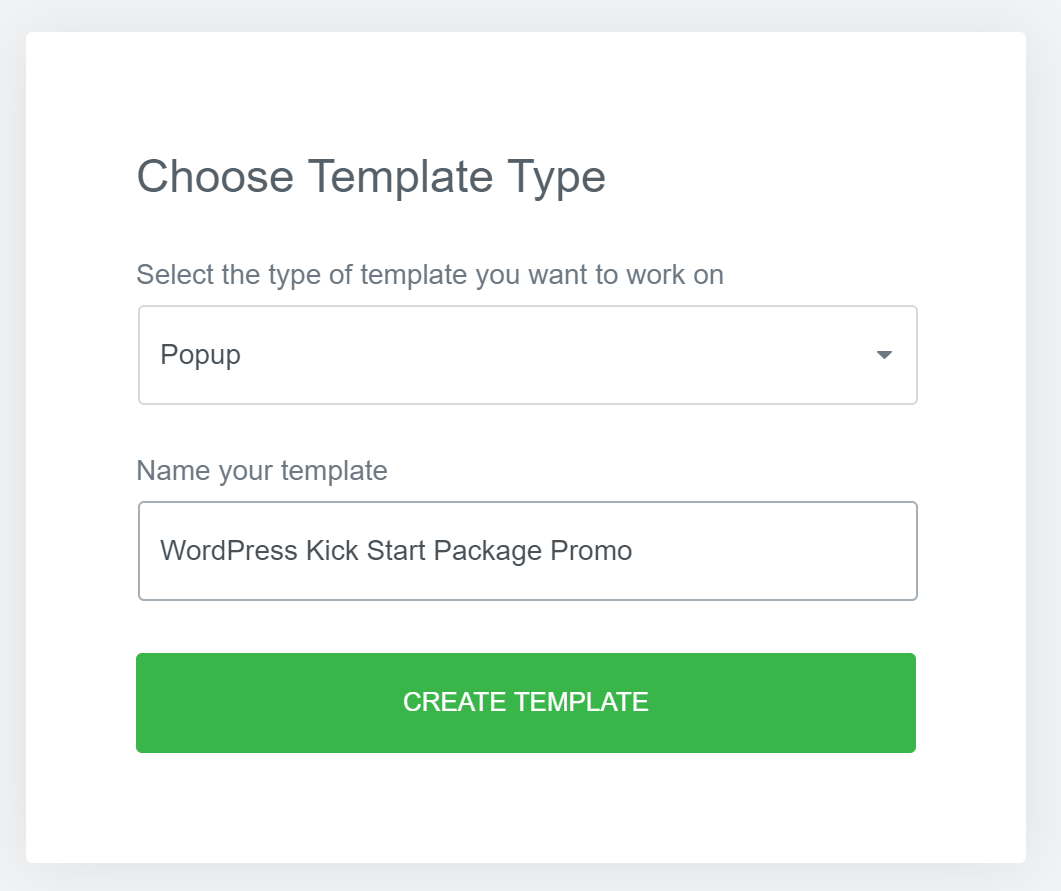
Task: Place cursor on the word Start in name field
Action: click(x=396, y=551)
